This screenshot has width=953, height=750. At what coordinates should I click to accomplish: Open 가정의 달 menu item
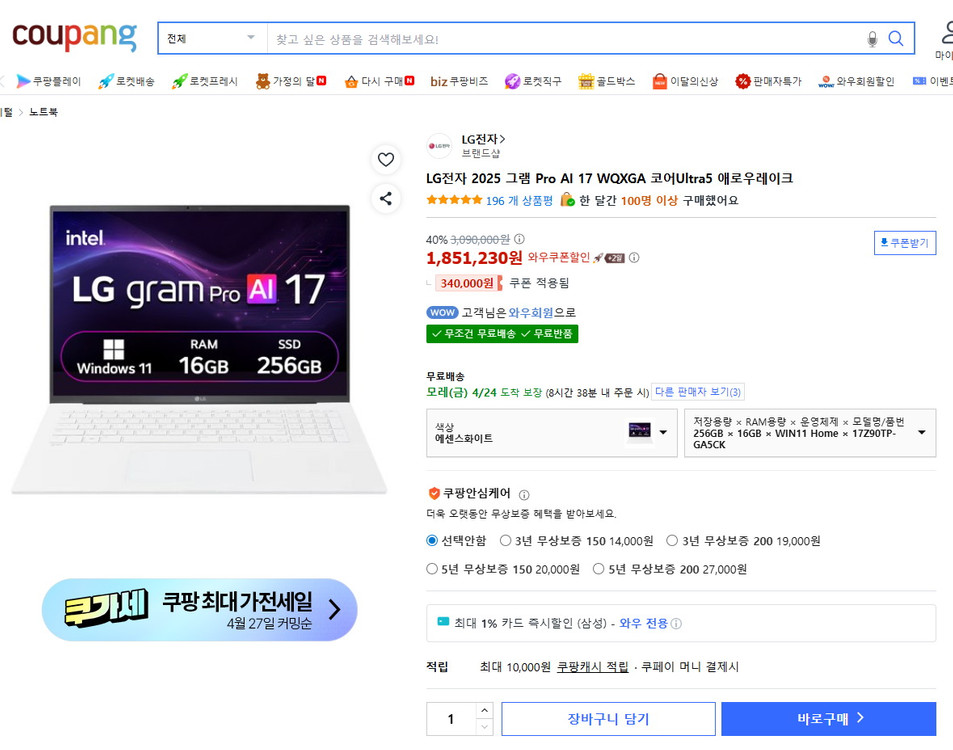(291, 81)
